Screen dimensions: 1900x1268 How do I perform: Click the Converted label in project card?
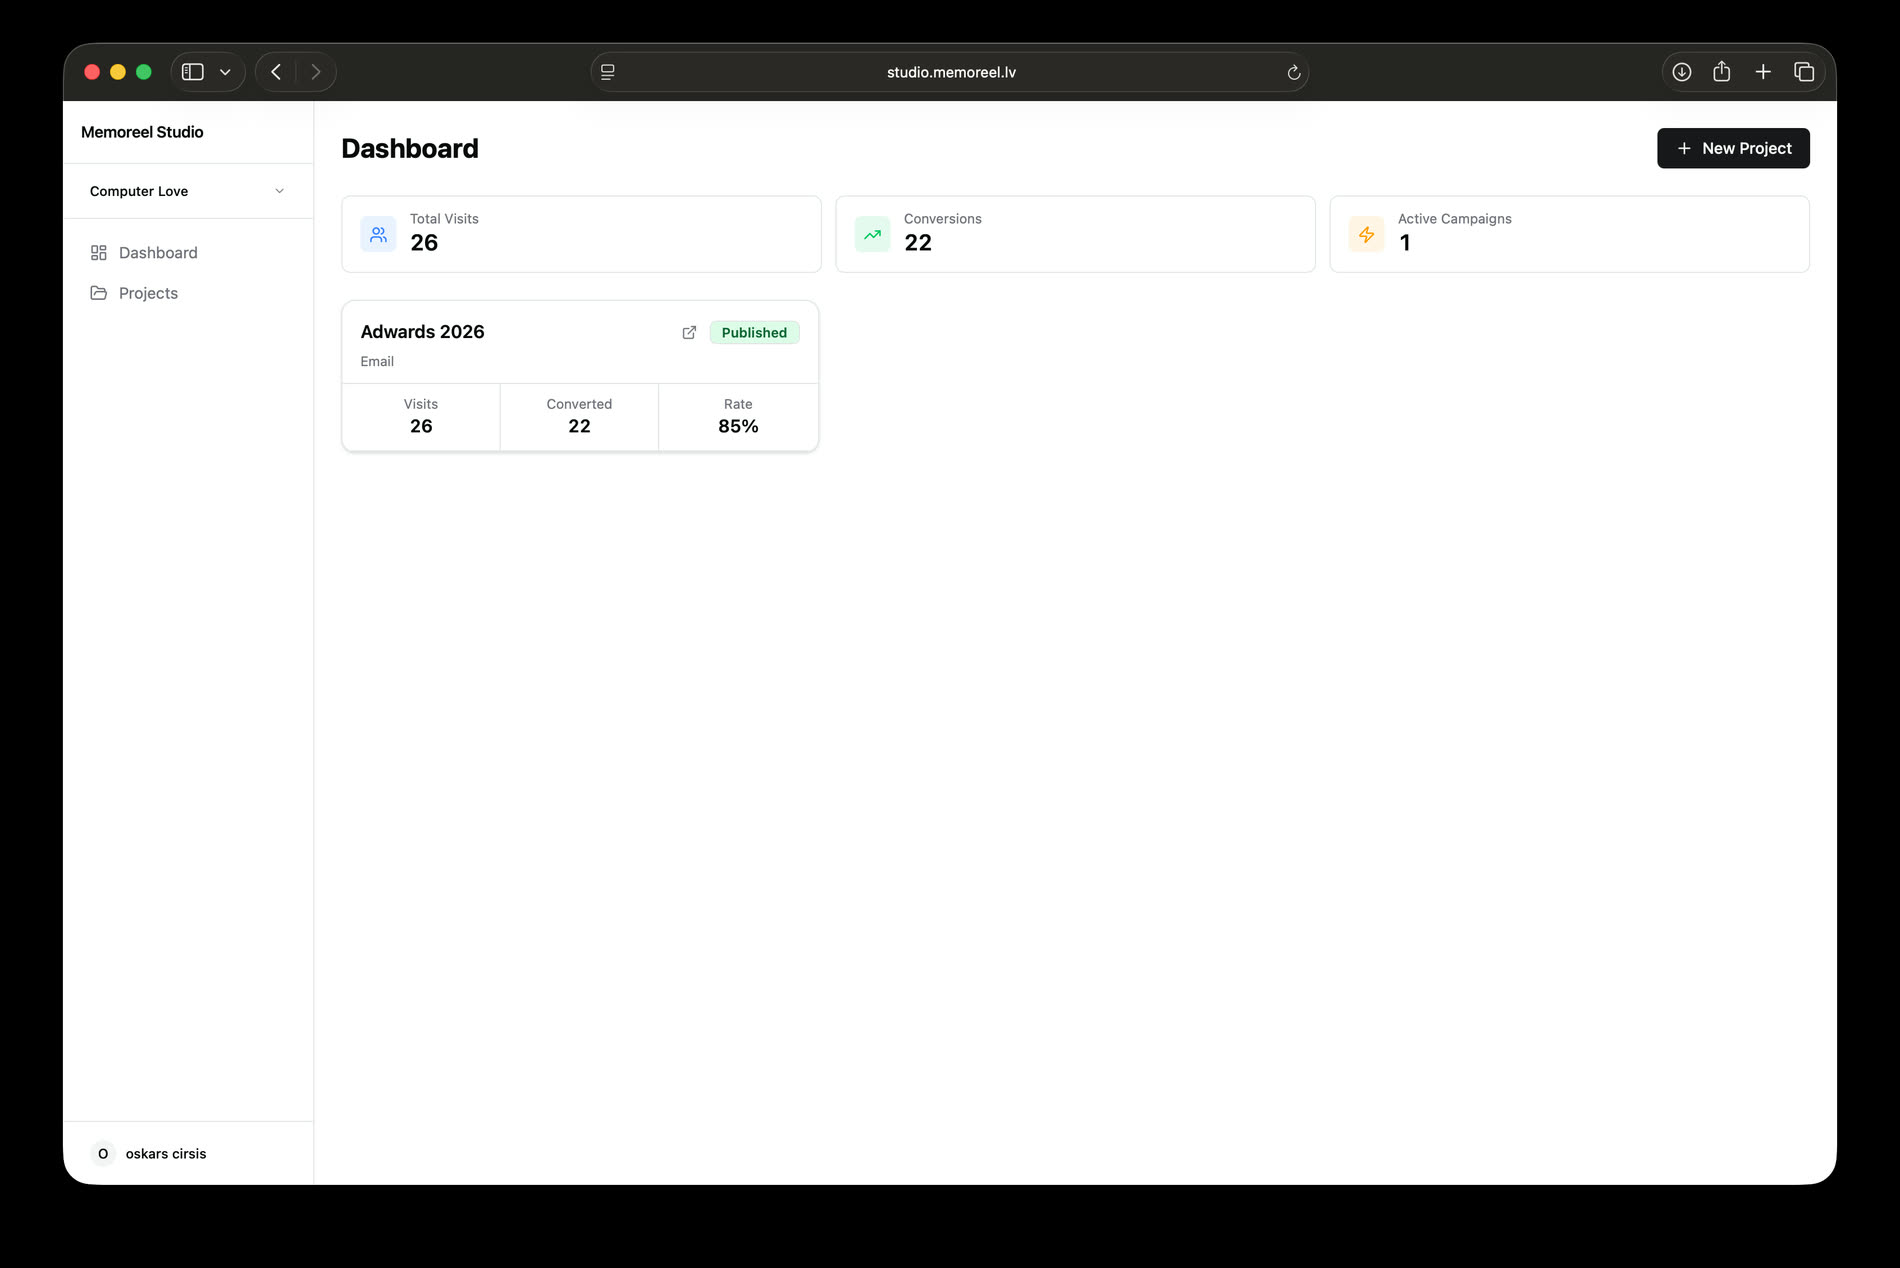[x=579, y=404]
